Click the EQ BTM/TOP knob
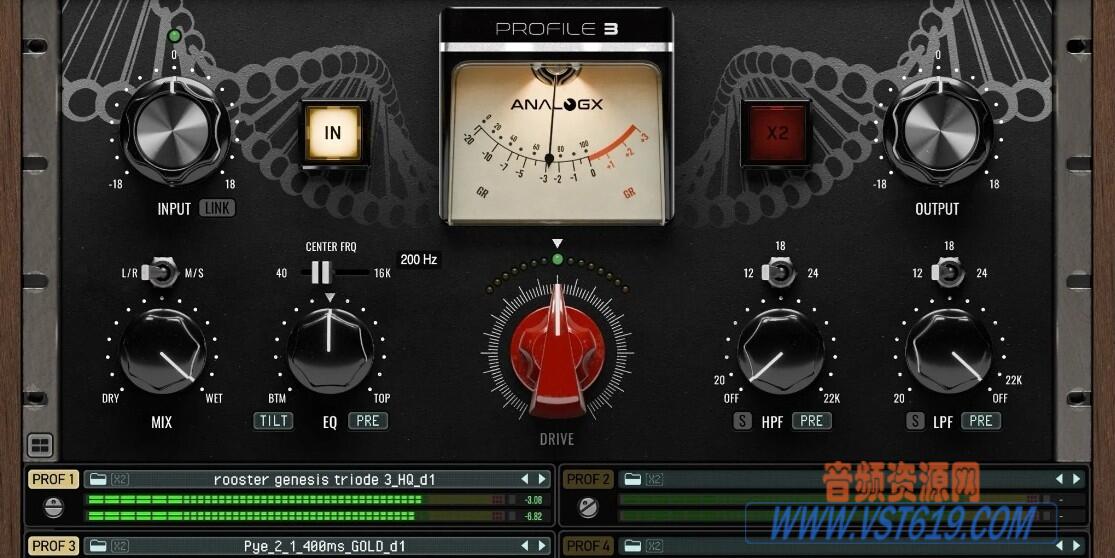1115x558 pixels. point(330,351)
